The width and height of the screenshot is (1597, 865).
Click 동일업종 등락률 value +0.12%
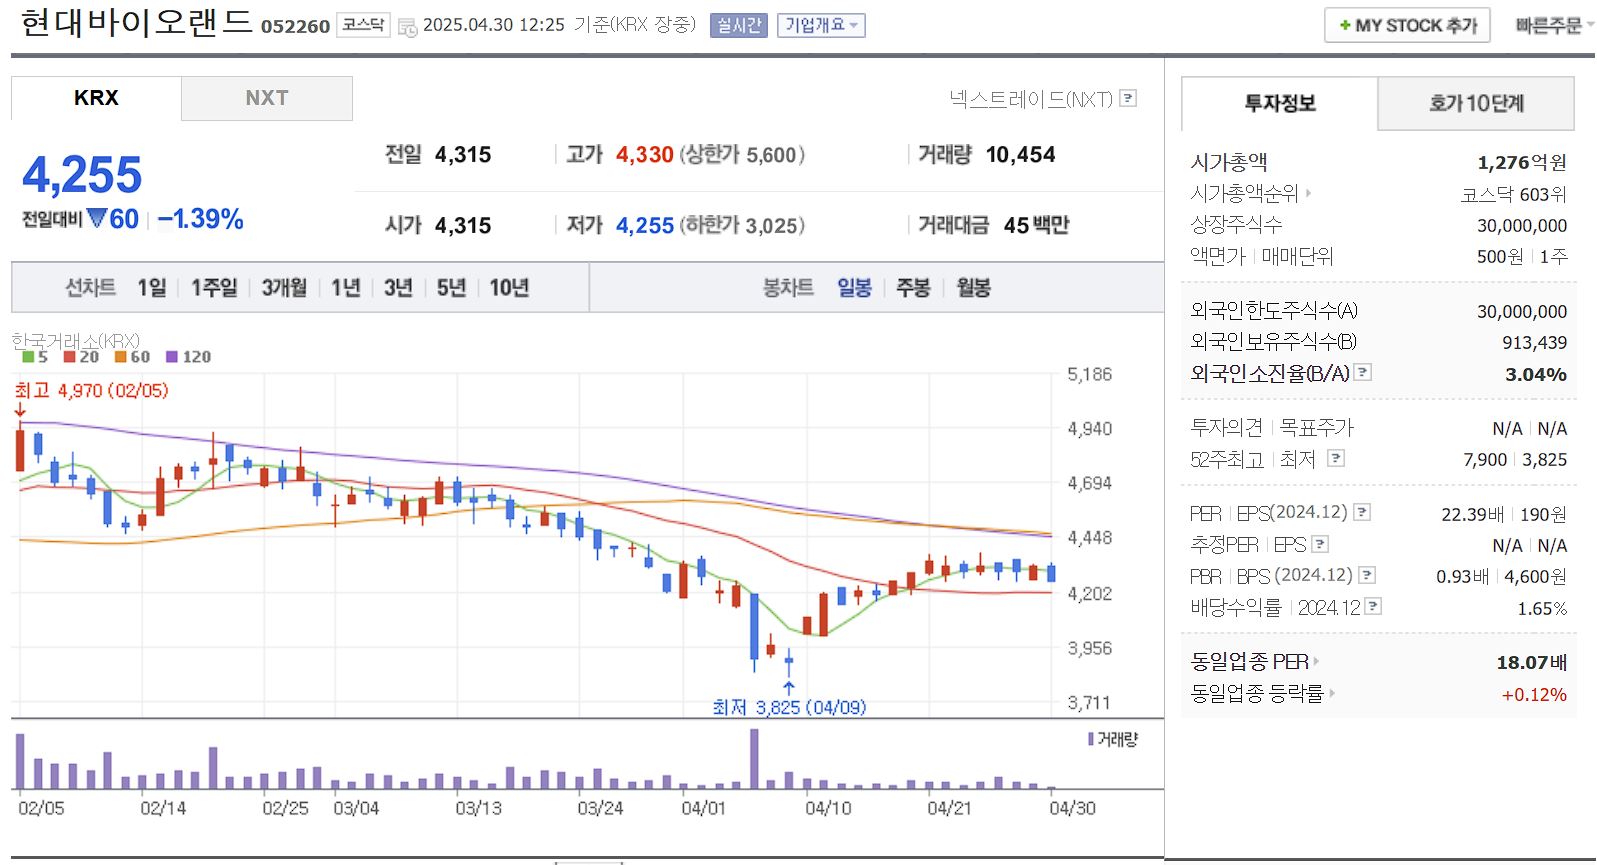(x=1534, y=694)
